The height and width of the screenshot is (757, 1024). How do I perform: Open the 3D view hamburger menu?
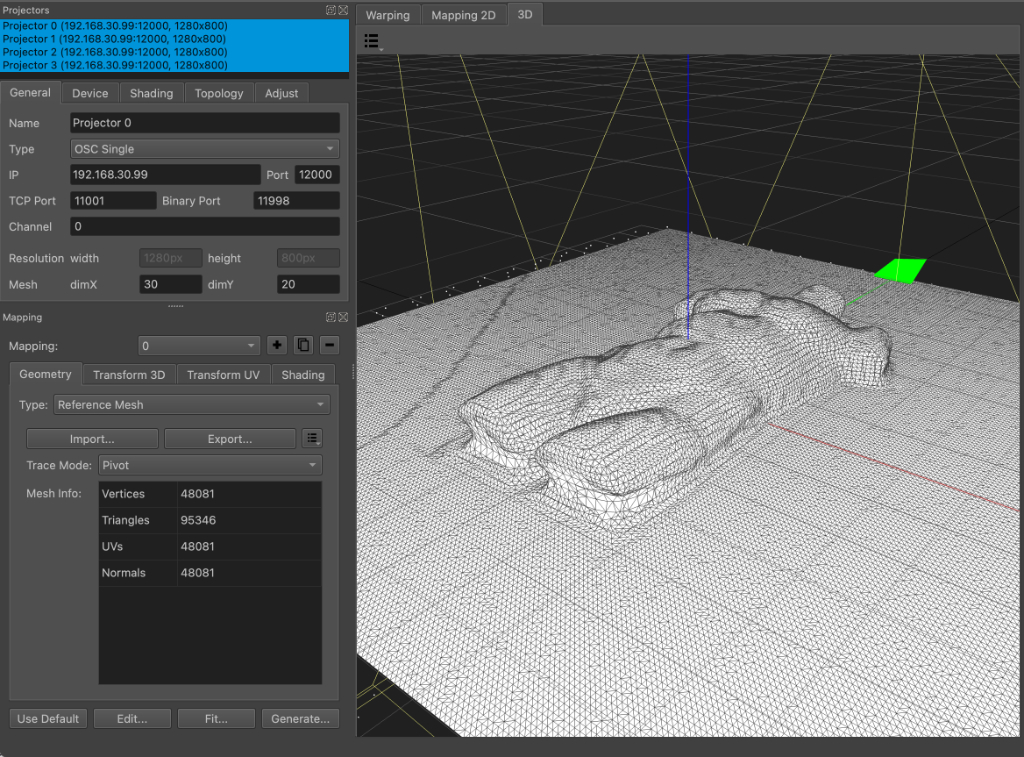point(372,41)
